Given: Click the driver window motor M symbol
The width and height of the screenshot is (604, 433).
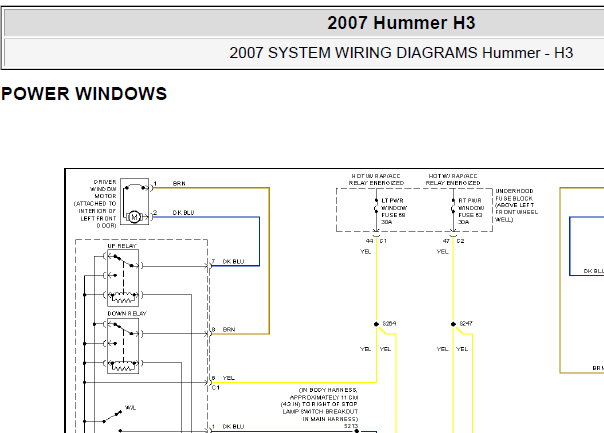Looking at the screenshot, I should [134, 217].
